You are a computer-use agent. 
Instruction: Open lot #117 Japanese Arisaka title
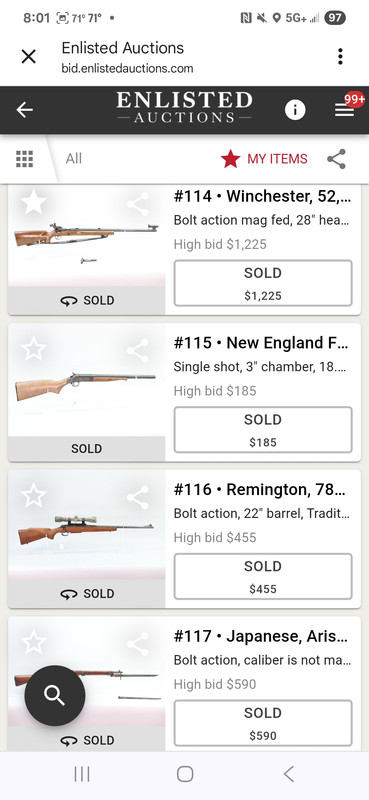(x=262, y=636)
